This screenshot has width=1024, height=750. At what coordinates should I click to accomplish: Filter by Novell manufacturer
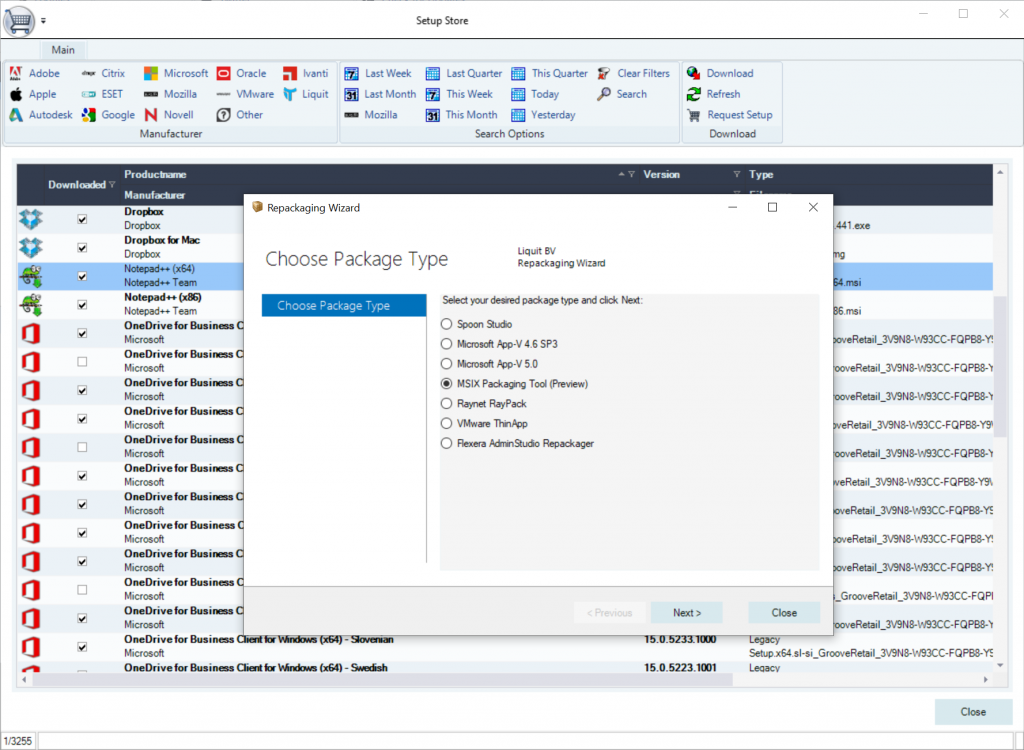pos(169,115)
